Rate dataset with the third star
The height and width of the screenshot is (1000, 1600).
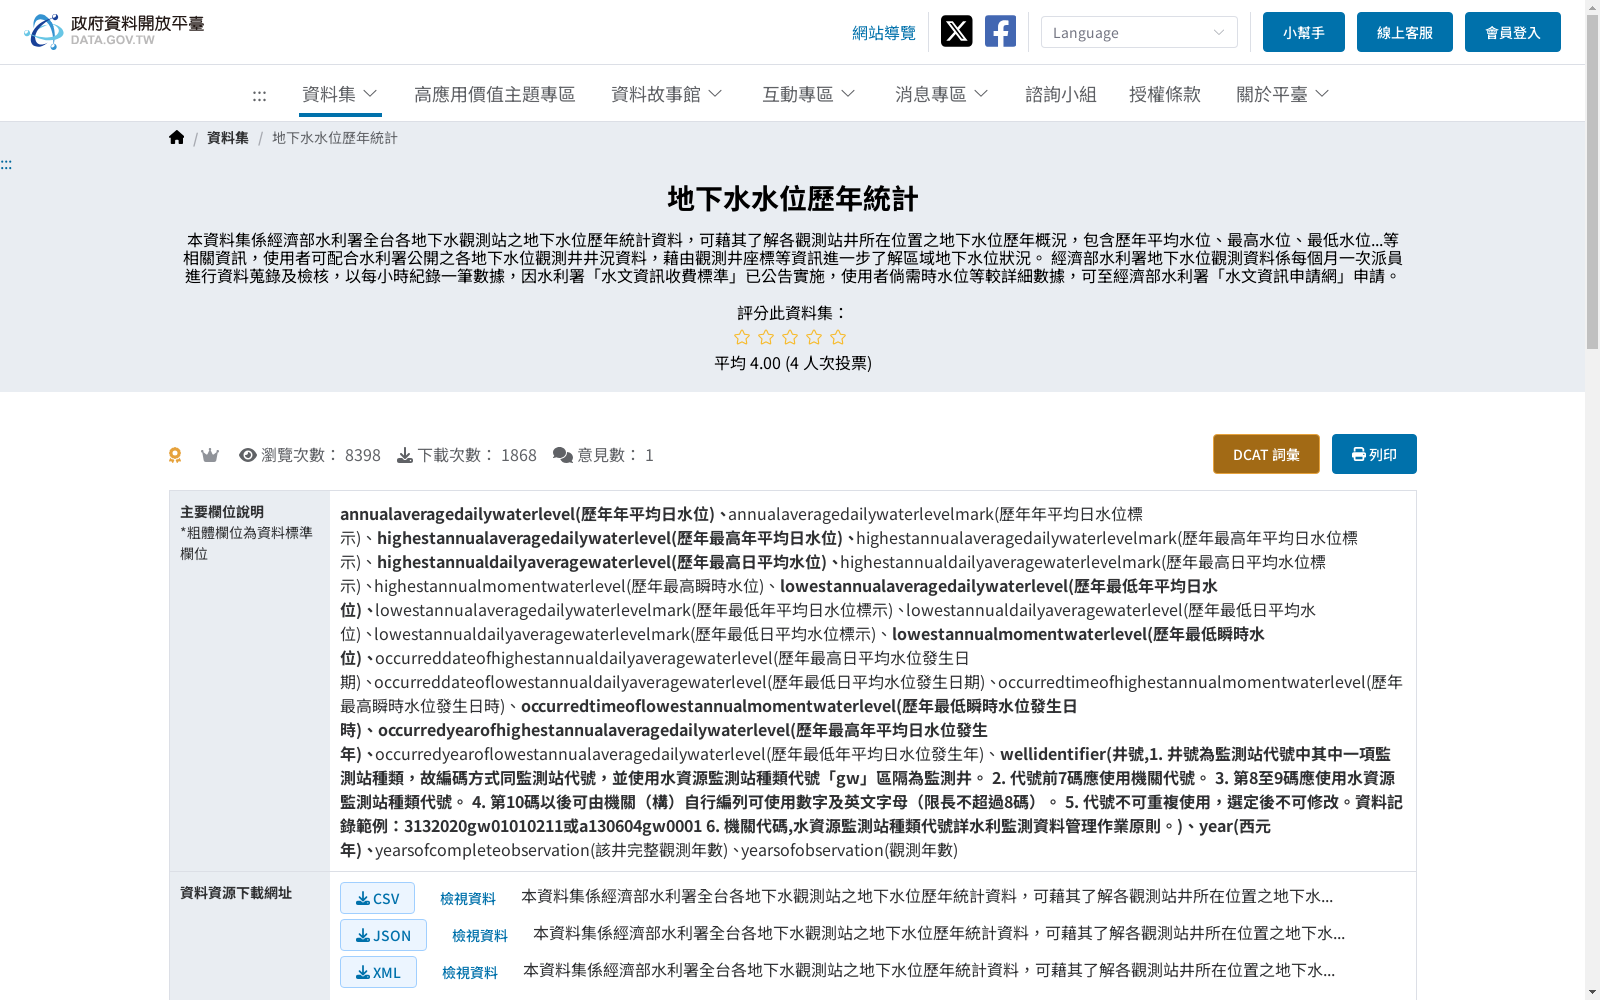click(x=790, y=337)
